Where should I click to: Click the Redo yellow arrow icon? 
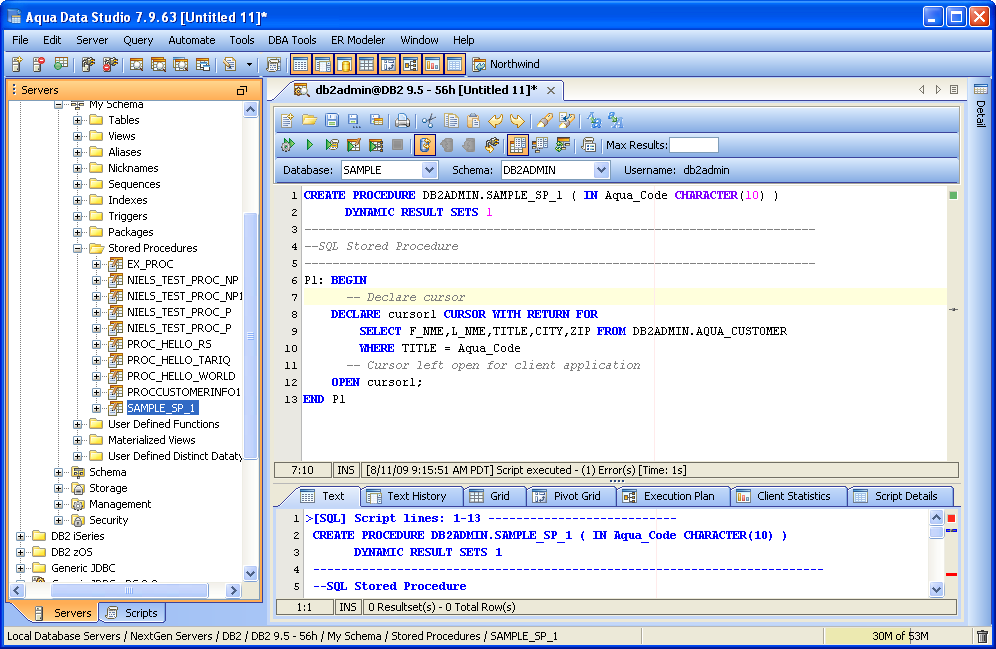point(518,120)
